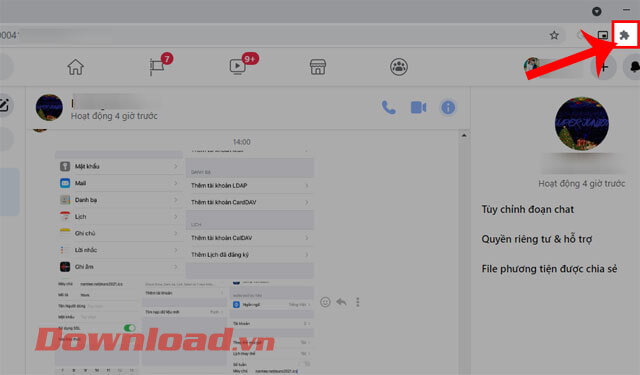This screenshot has width=640, height=375.
Task: Open the profile shortcut in top bar
Action: click(553, 67)
